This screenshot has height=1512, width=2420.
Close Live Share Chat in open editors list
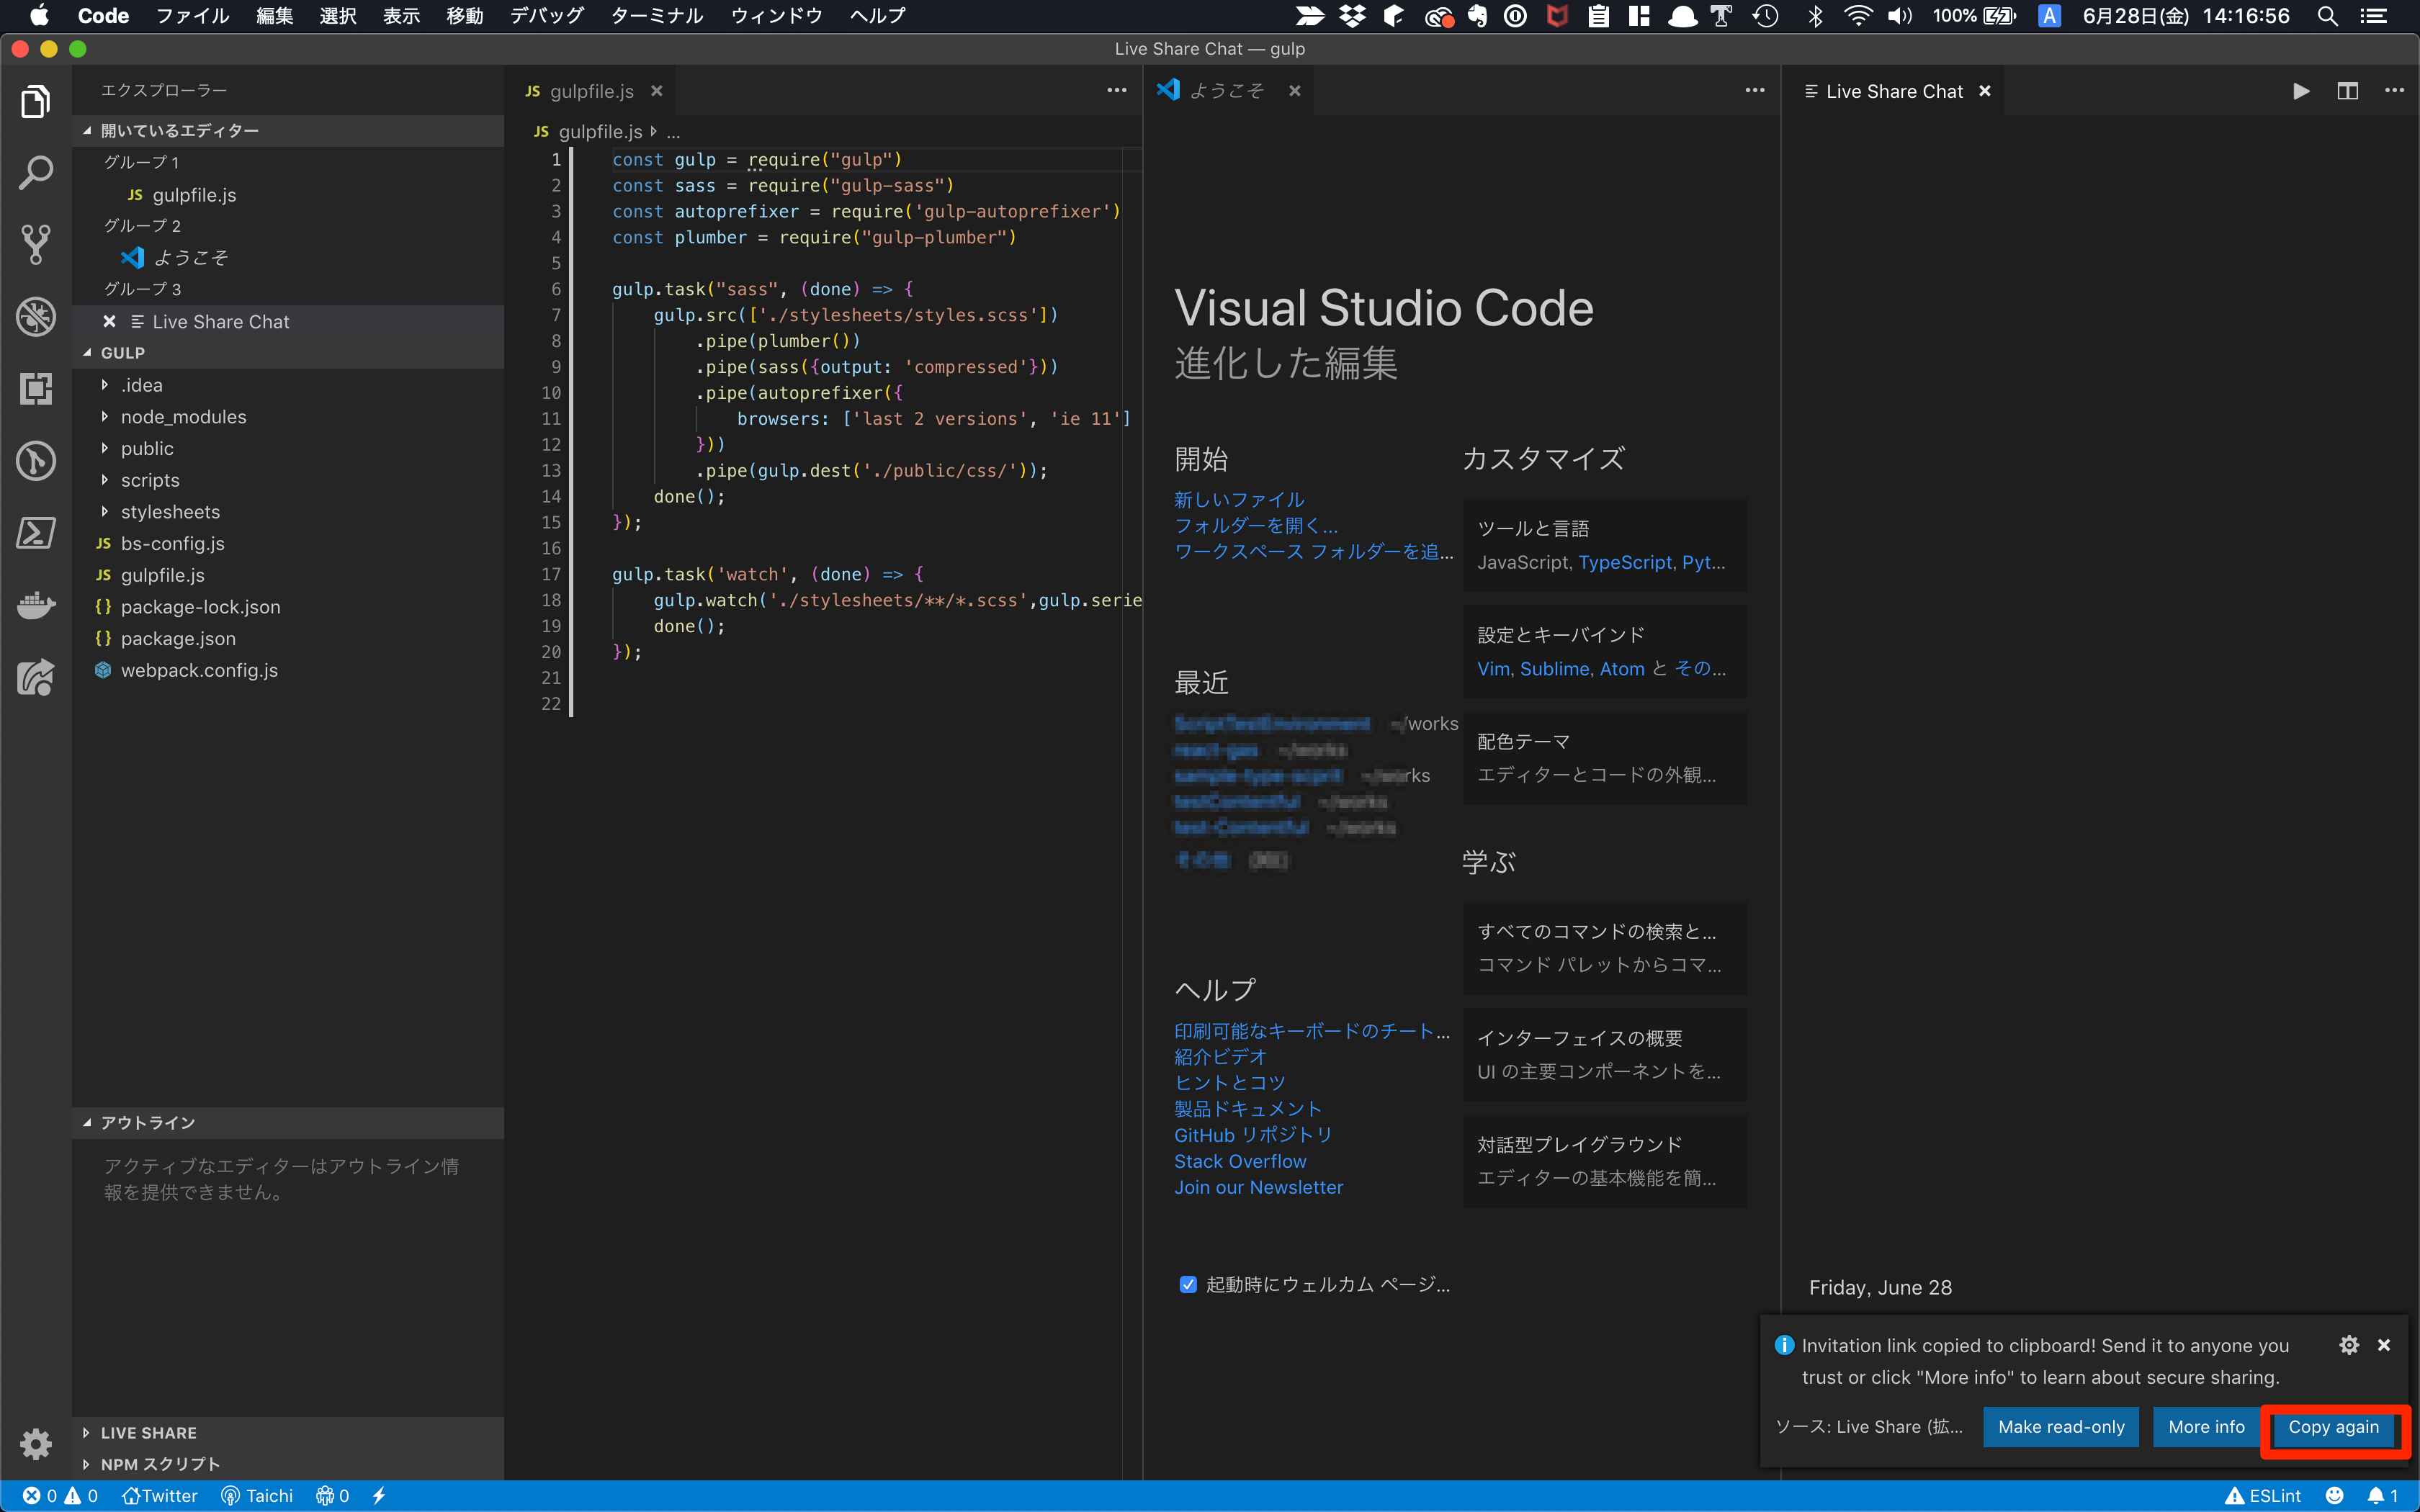point(109,322)
